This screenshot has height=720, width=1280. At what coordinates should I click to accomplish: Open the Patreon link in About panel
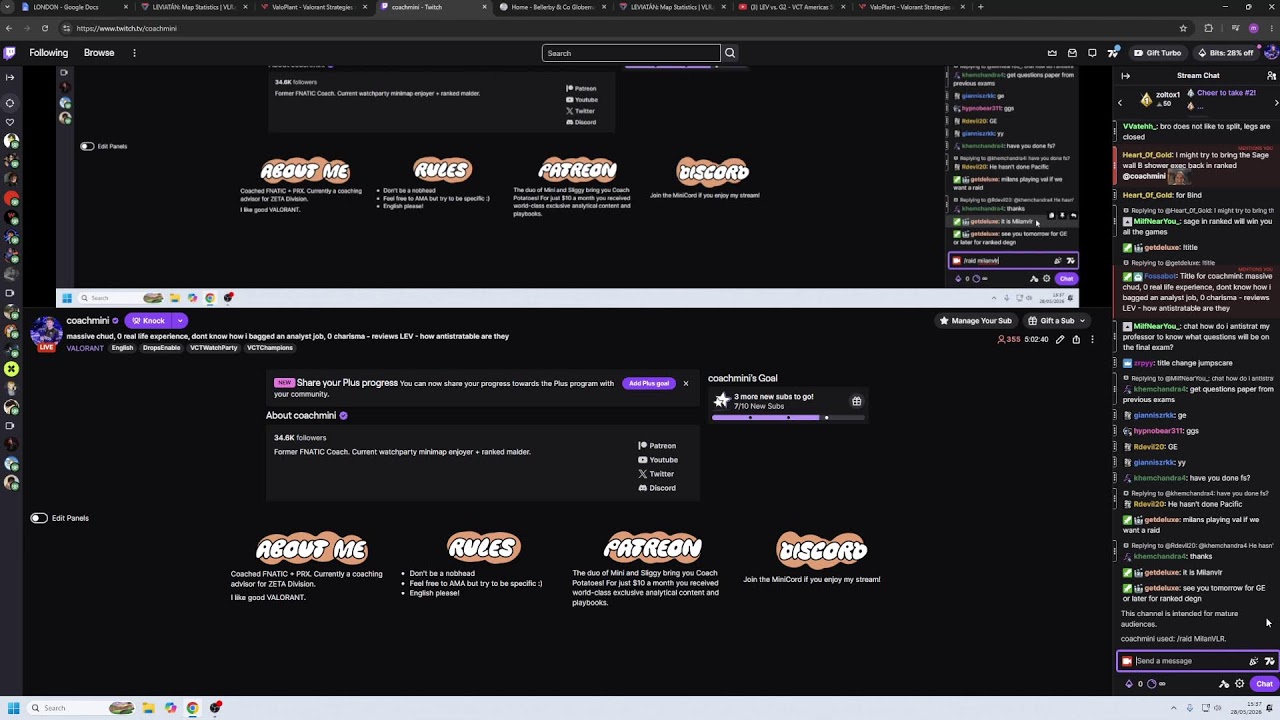[x=657, y=446]
